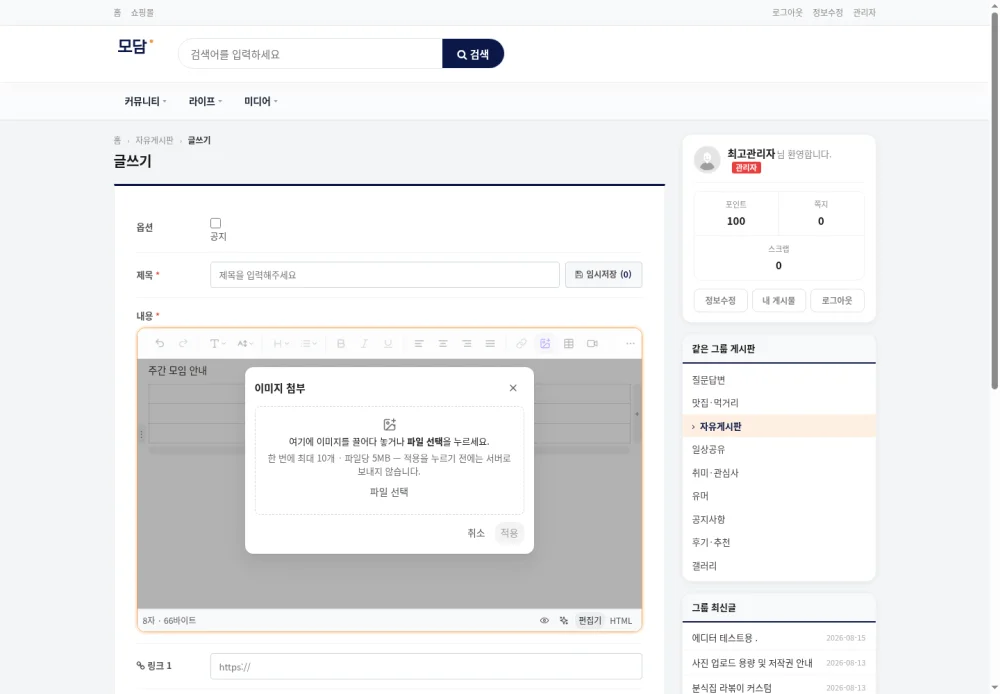Screen dimensions: 1000x694
Task: Apply italic formatting in the editor
Action: tap(364, 344)
